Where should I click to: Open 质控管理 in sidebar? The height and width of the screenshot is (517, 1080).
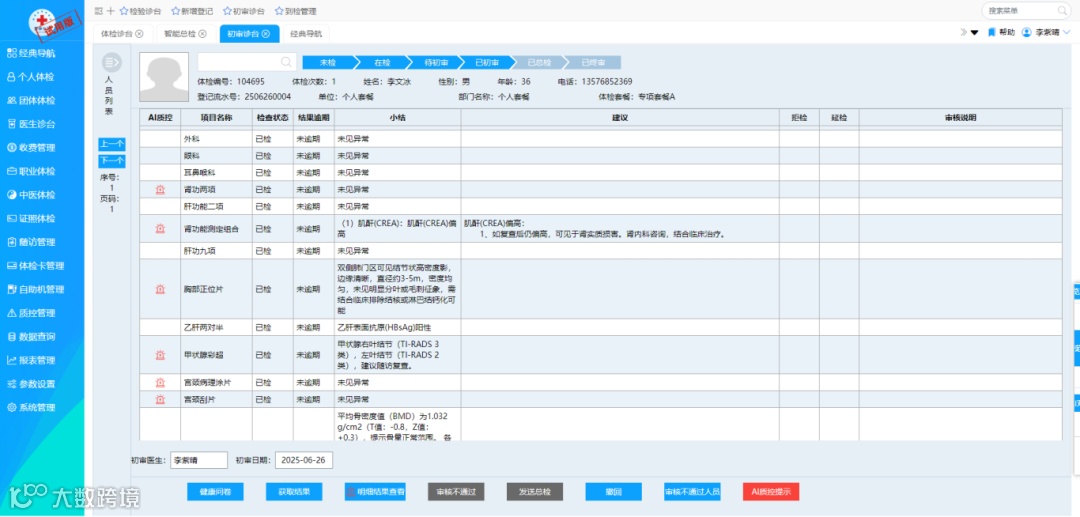(30, 313)
